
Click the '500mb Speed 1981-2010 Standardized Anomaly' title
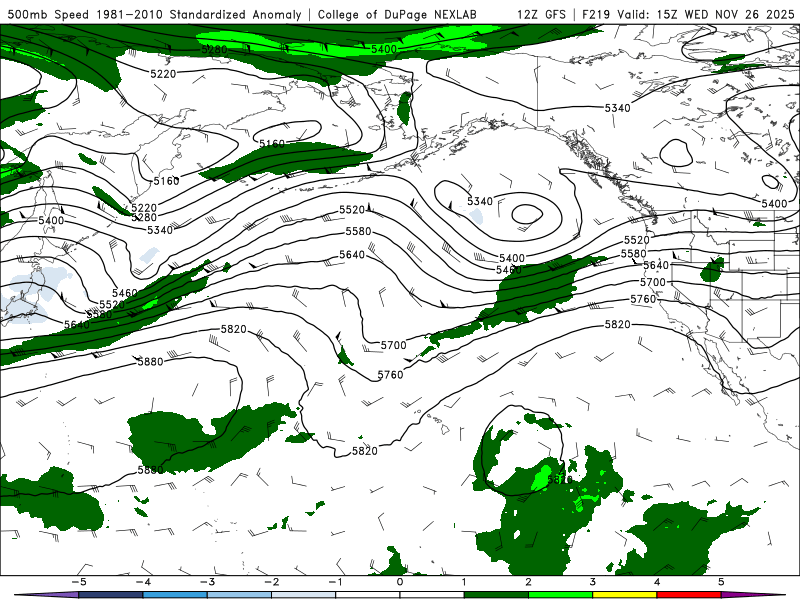pos(155,14)
